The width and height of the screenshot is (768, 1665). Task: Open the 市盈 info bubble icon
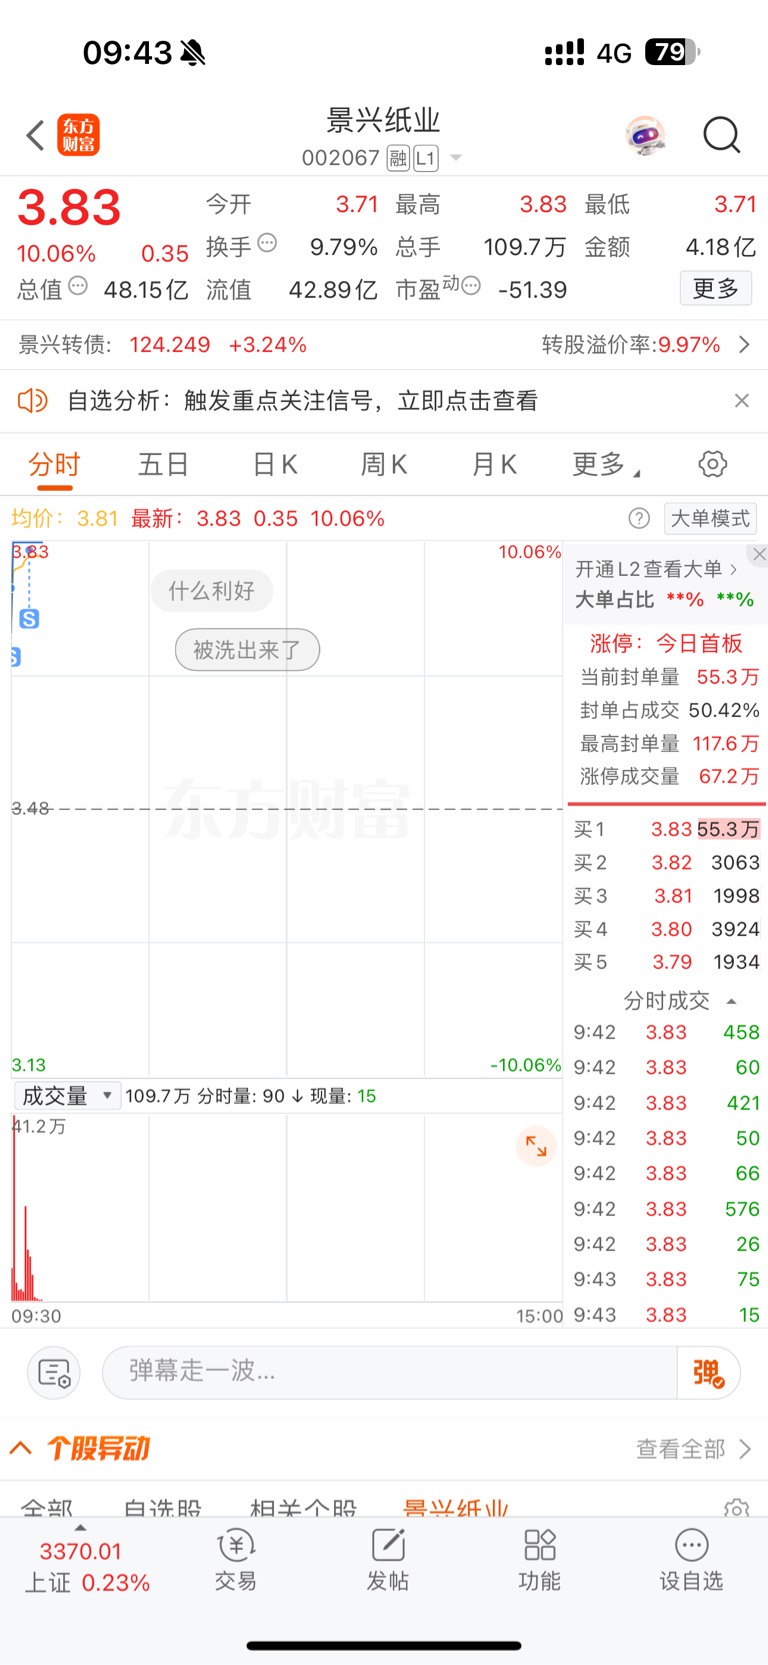click(x=471, y=286)
